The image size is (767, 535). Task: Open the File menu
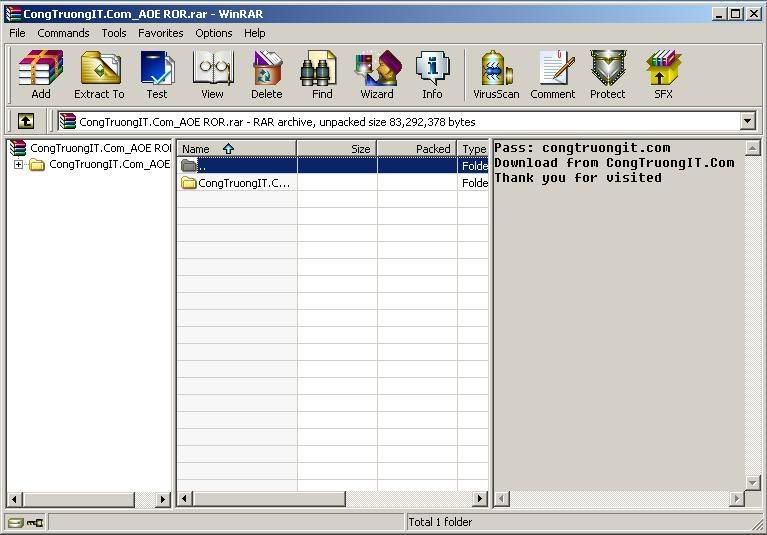coord(17,33)
